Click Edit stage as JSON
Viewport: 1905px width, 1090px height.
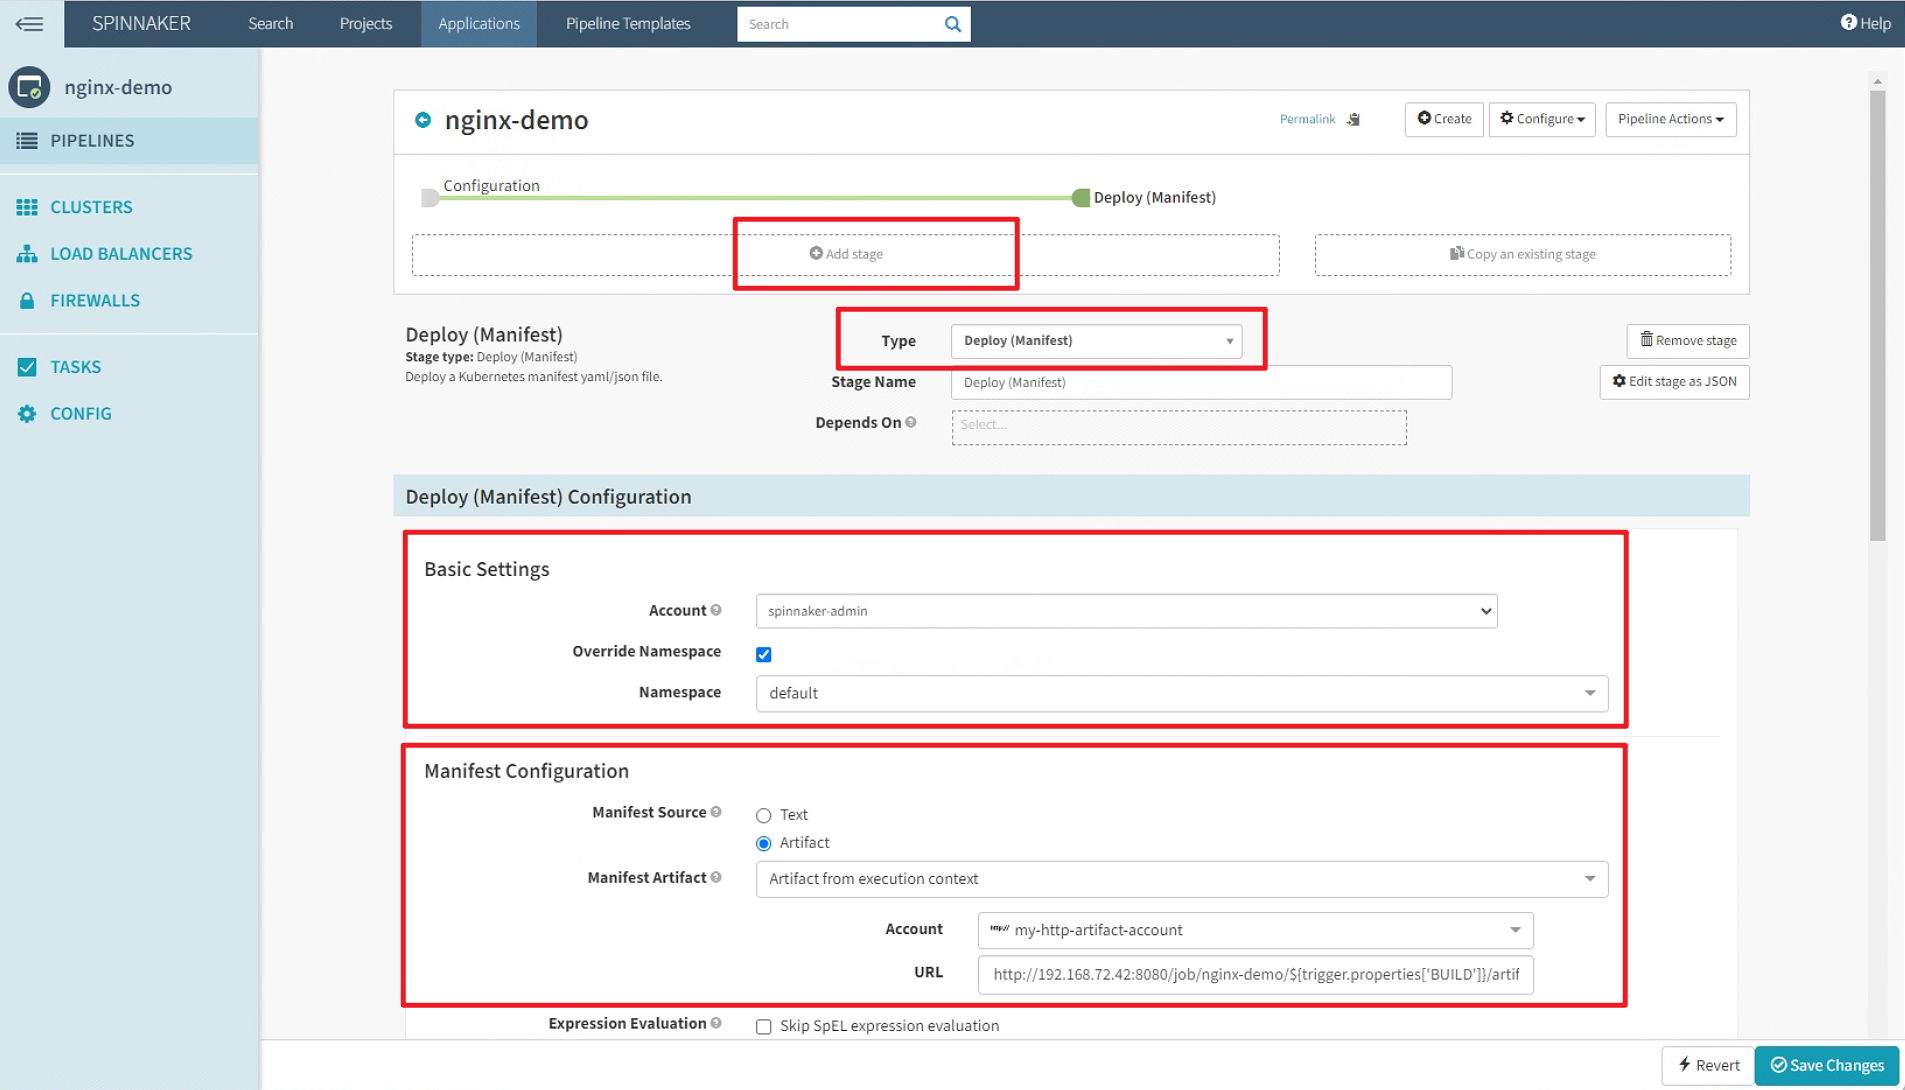(1674, 382)
